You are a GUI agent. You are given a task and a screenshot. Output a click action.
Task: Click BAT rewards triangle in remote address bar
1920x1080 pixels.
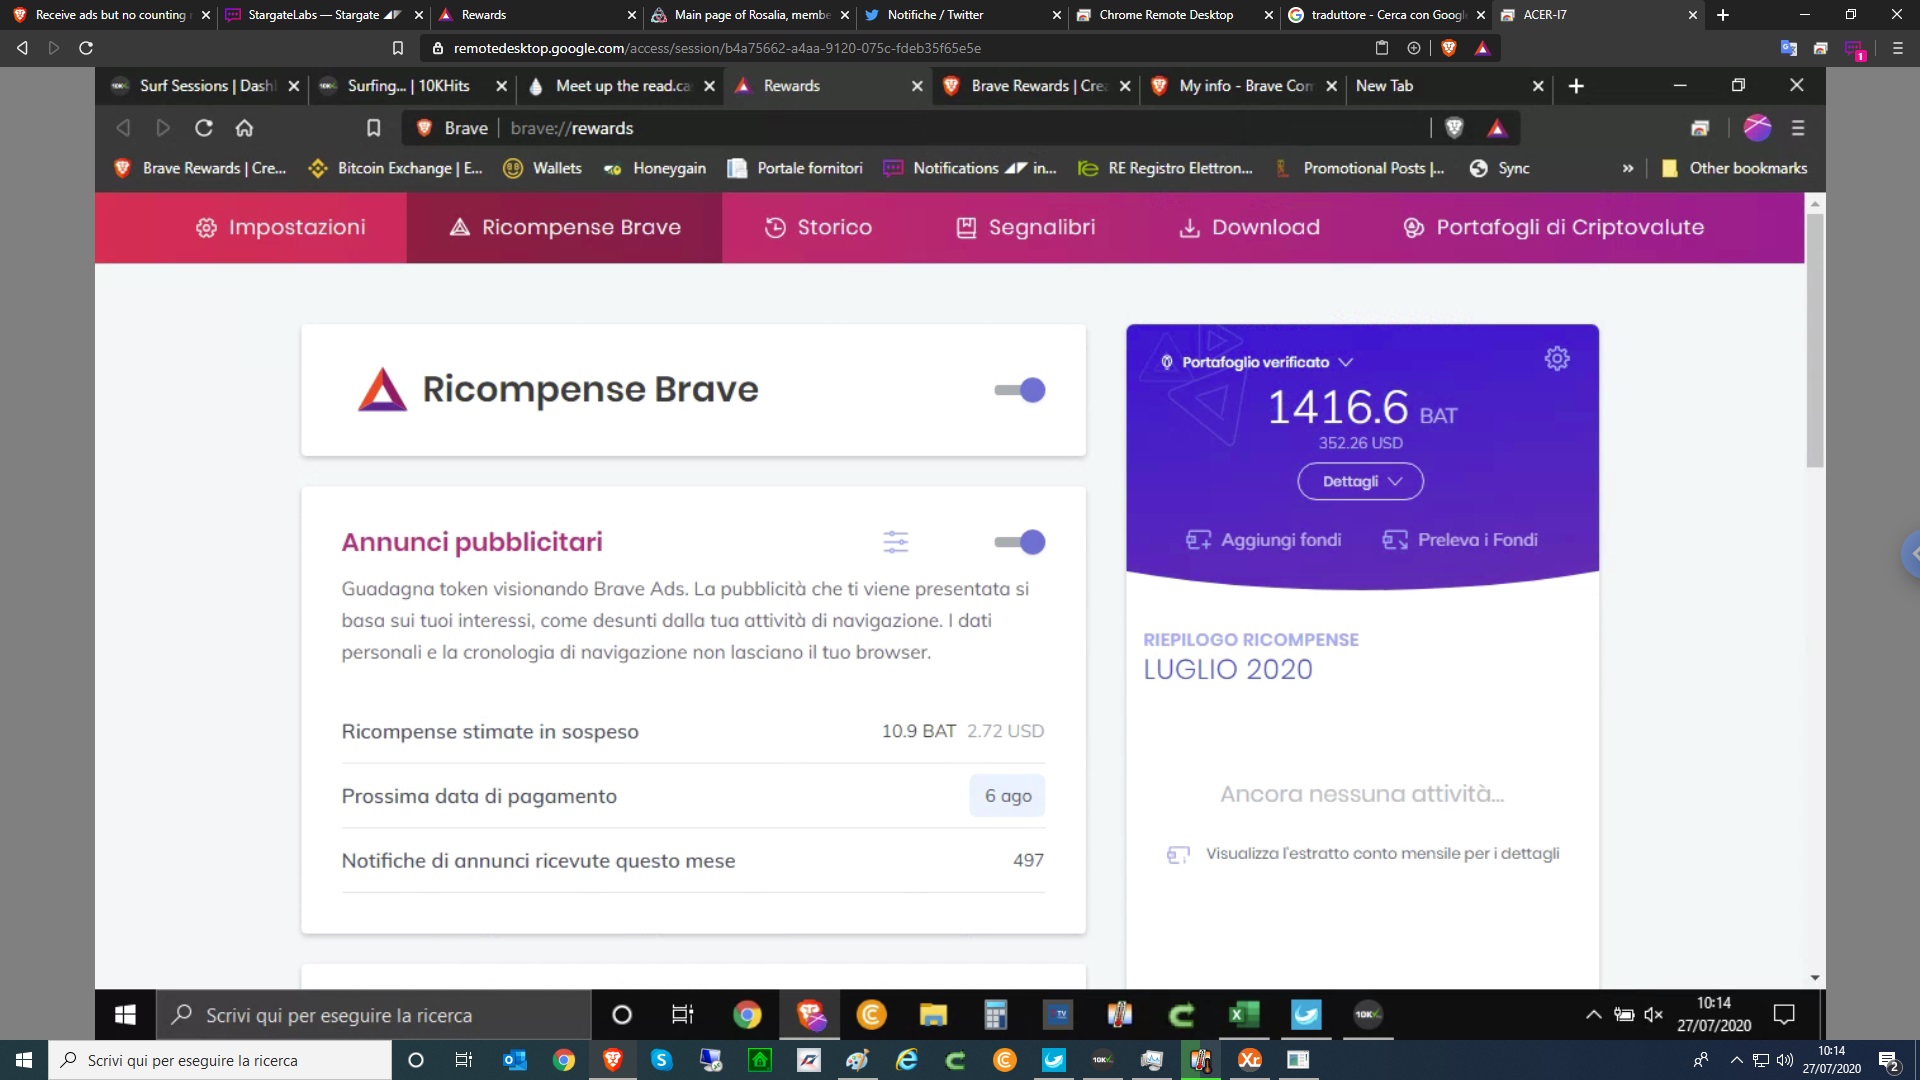point(1497,128)
